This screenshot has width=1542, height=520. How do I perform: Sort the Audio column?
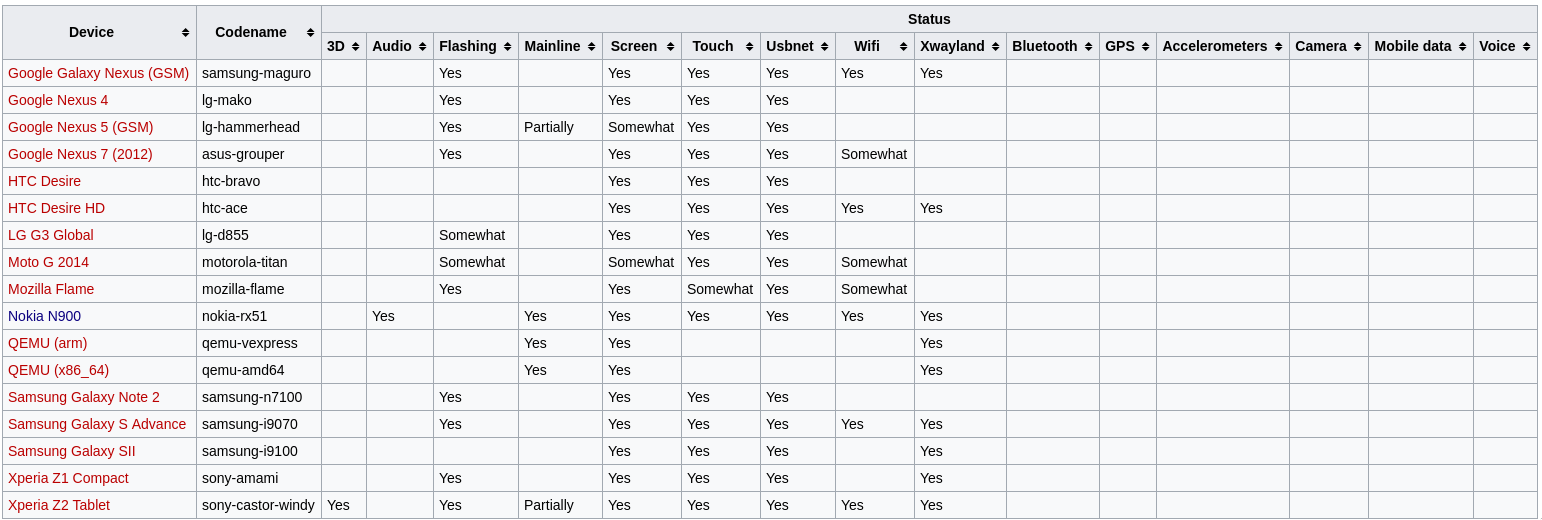point(422,46)
